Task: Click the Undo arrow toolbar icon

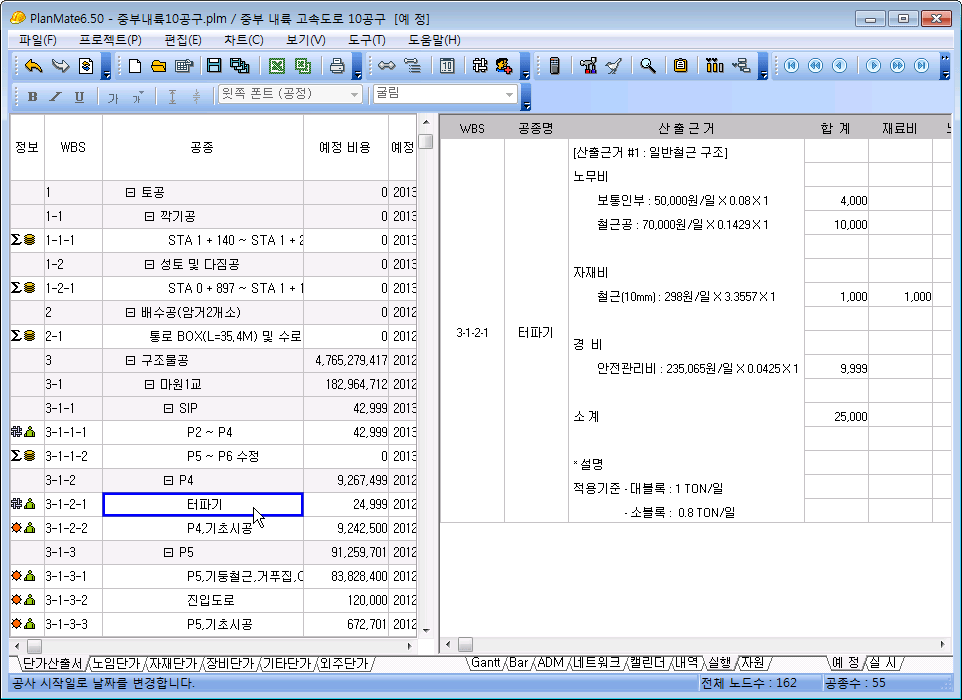Action: pos(33,66)
